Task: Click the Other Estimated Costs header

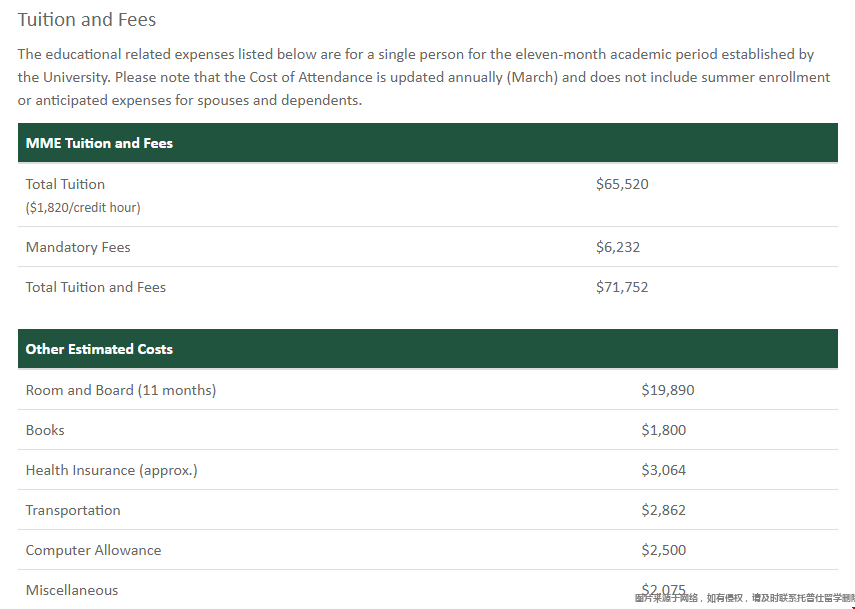Action: click(x=99, y=349)
